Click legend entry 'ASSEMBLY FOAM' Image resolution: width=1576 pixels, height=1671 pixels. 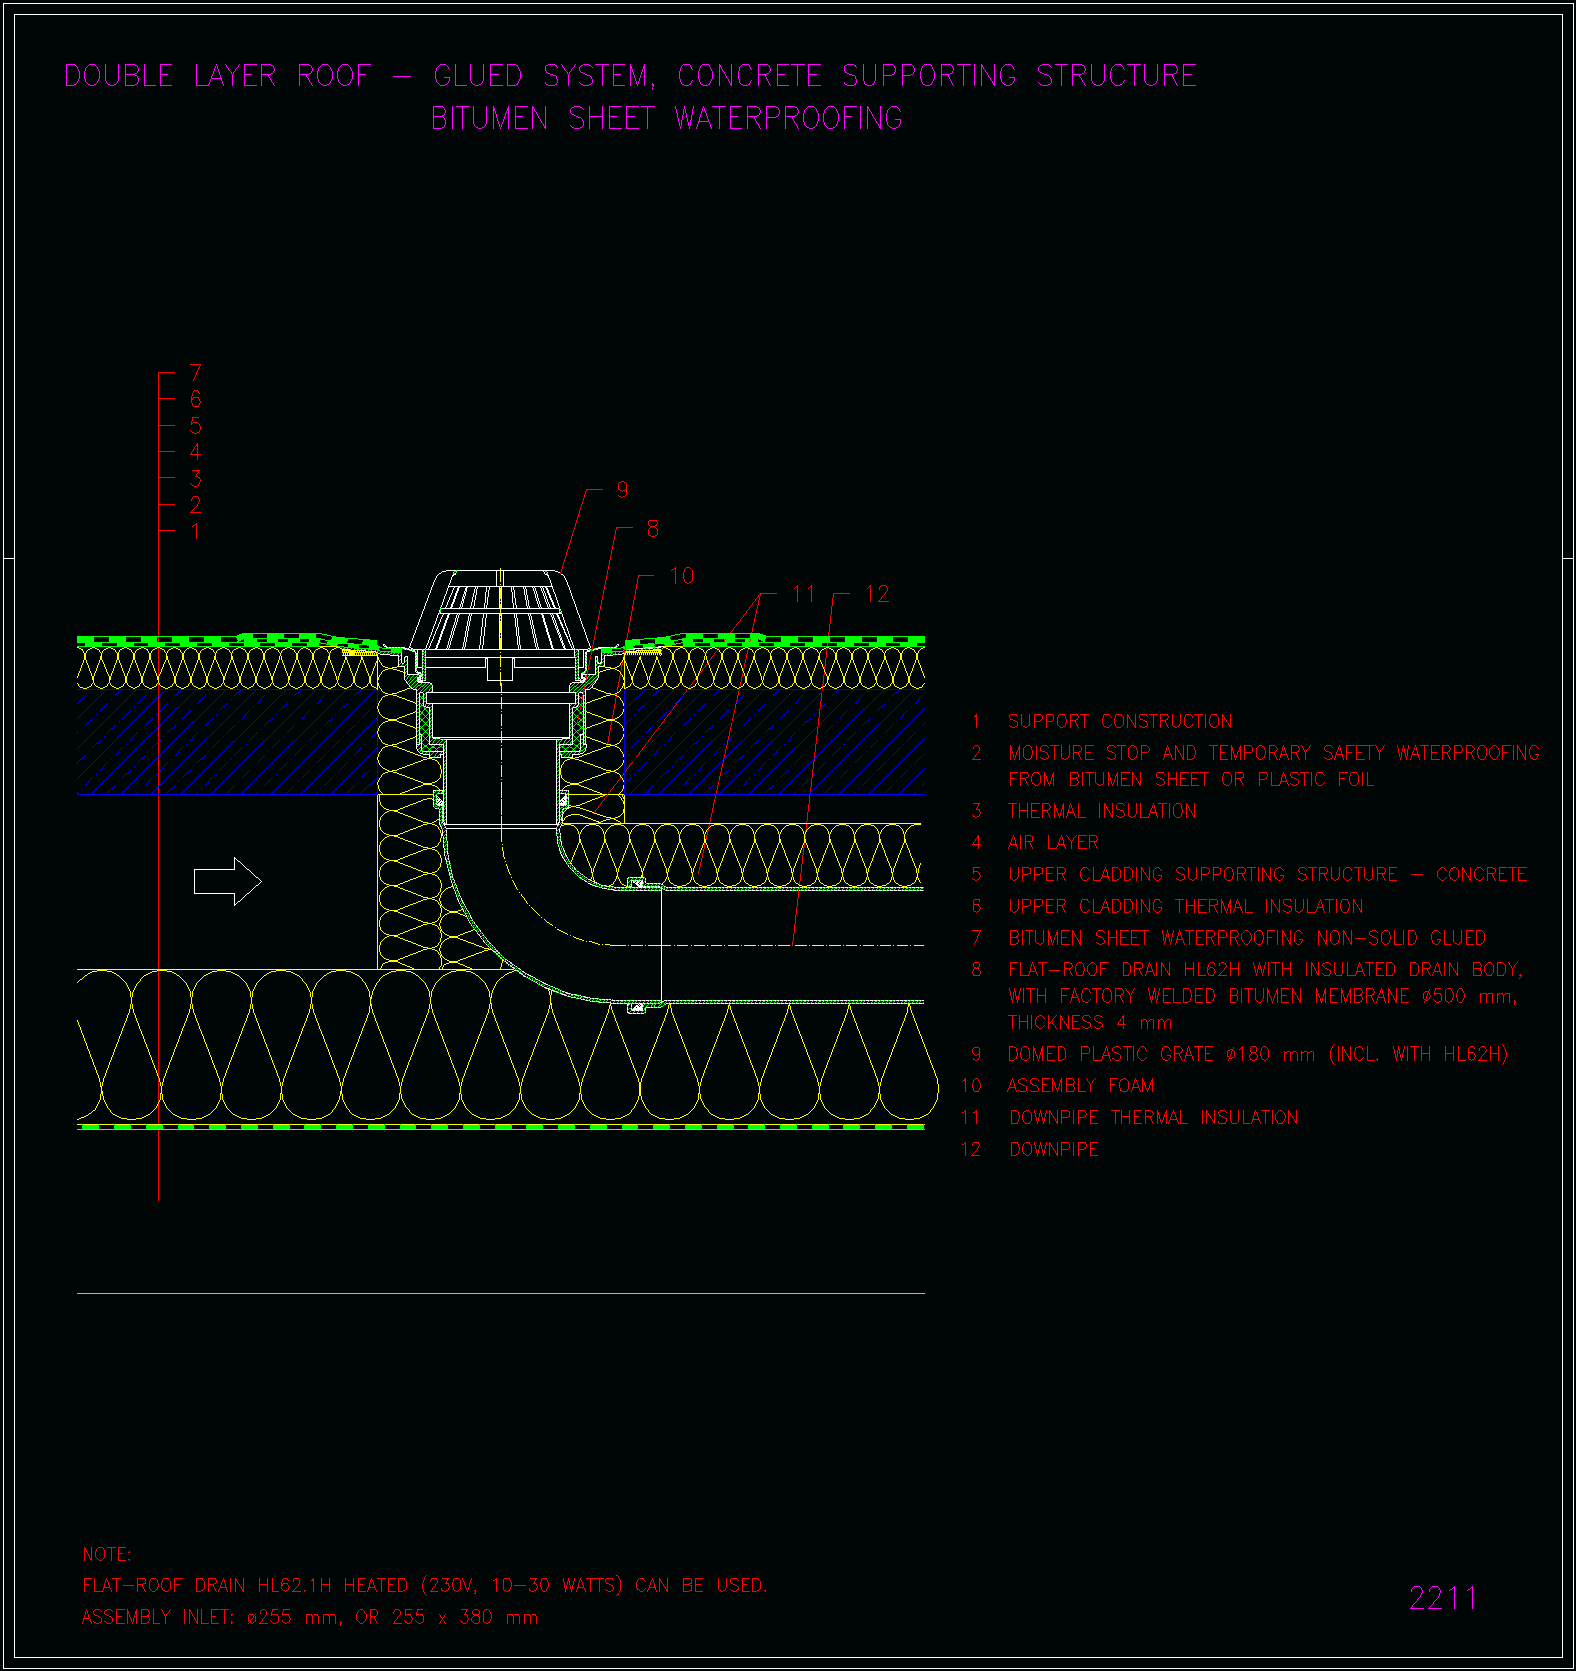pos(1081,1085)
